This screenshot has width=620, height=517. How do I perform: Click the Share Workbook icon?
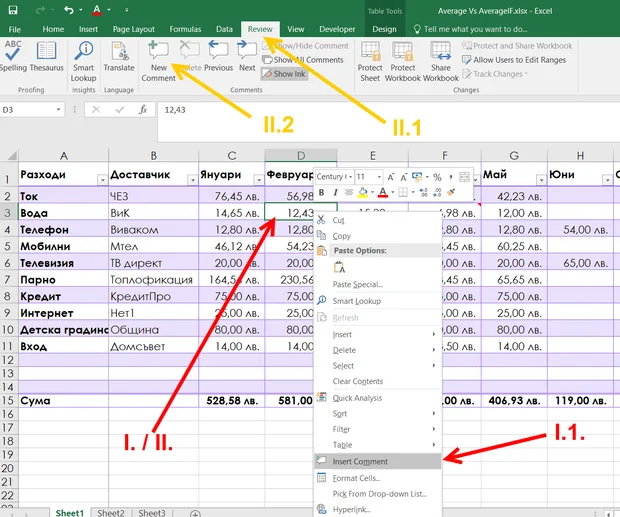[440, 51]
